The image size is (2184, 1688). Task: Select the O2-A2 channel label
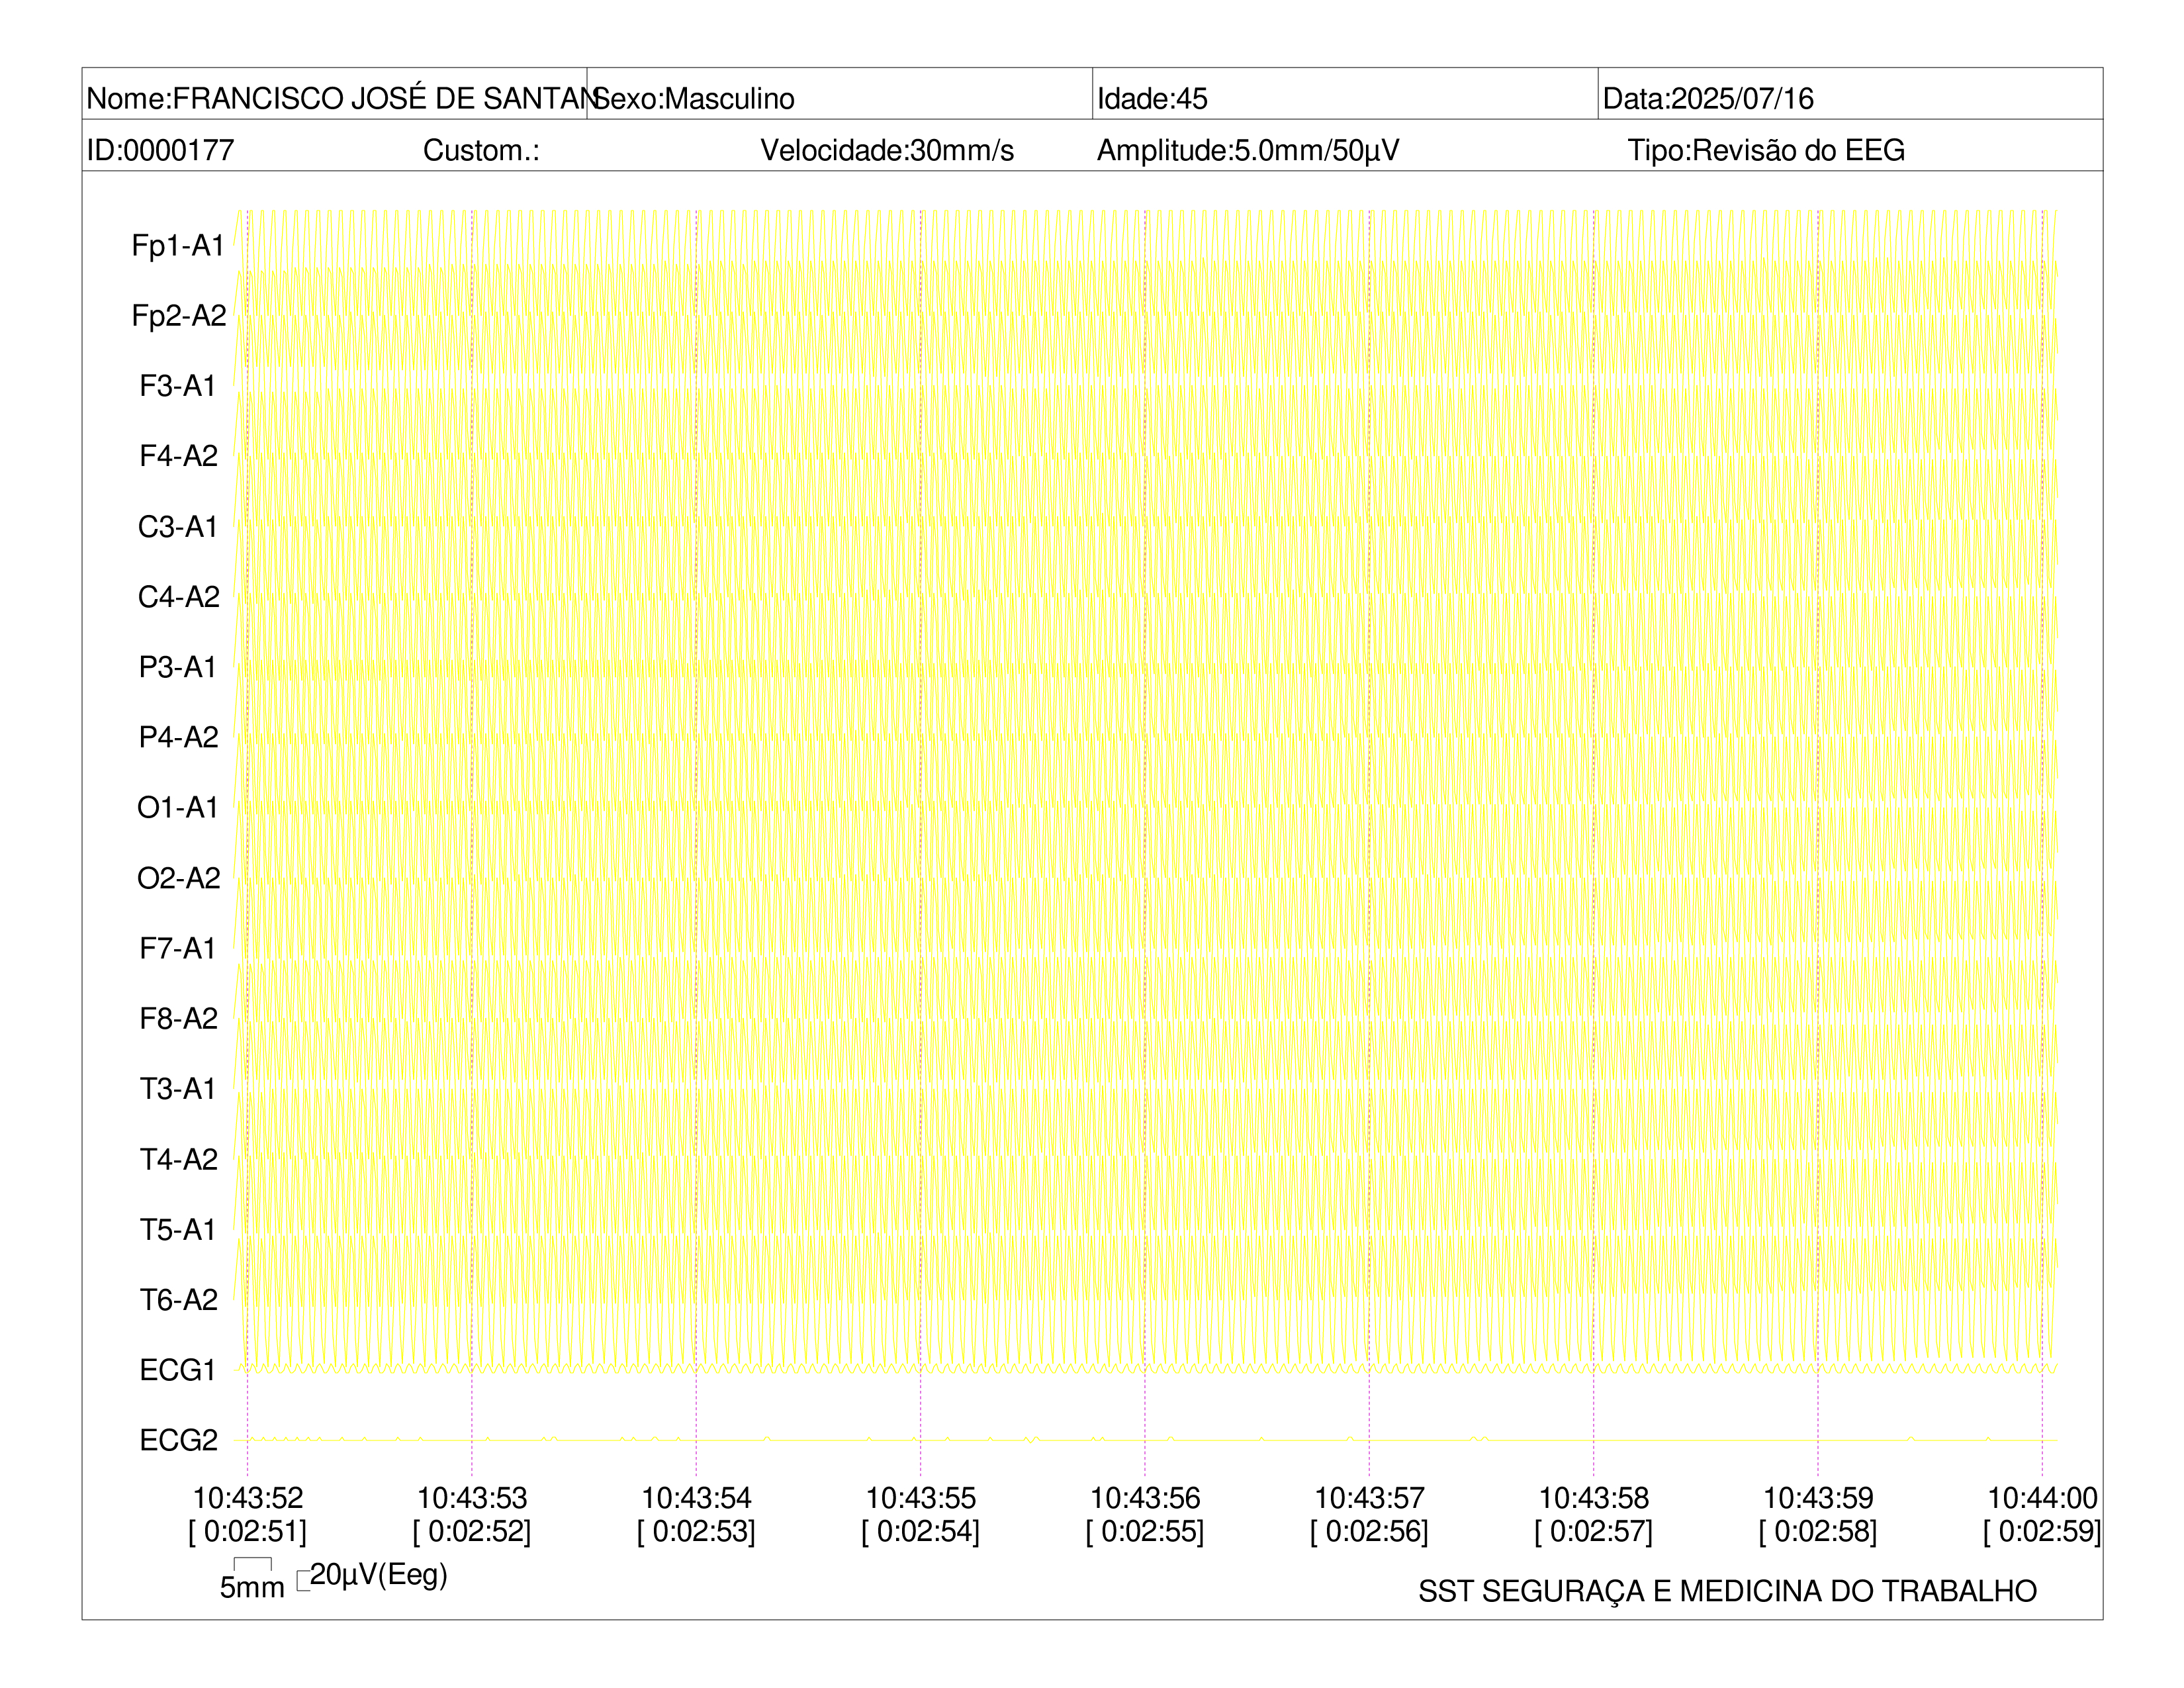[178, 877]
